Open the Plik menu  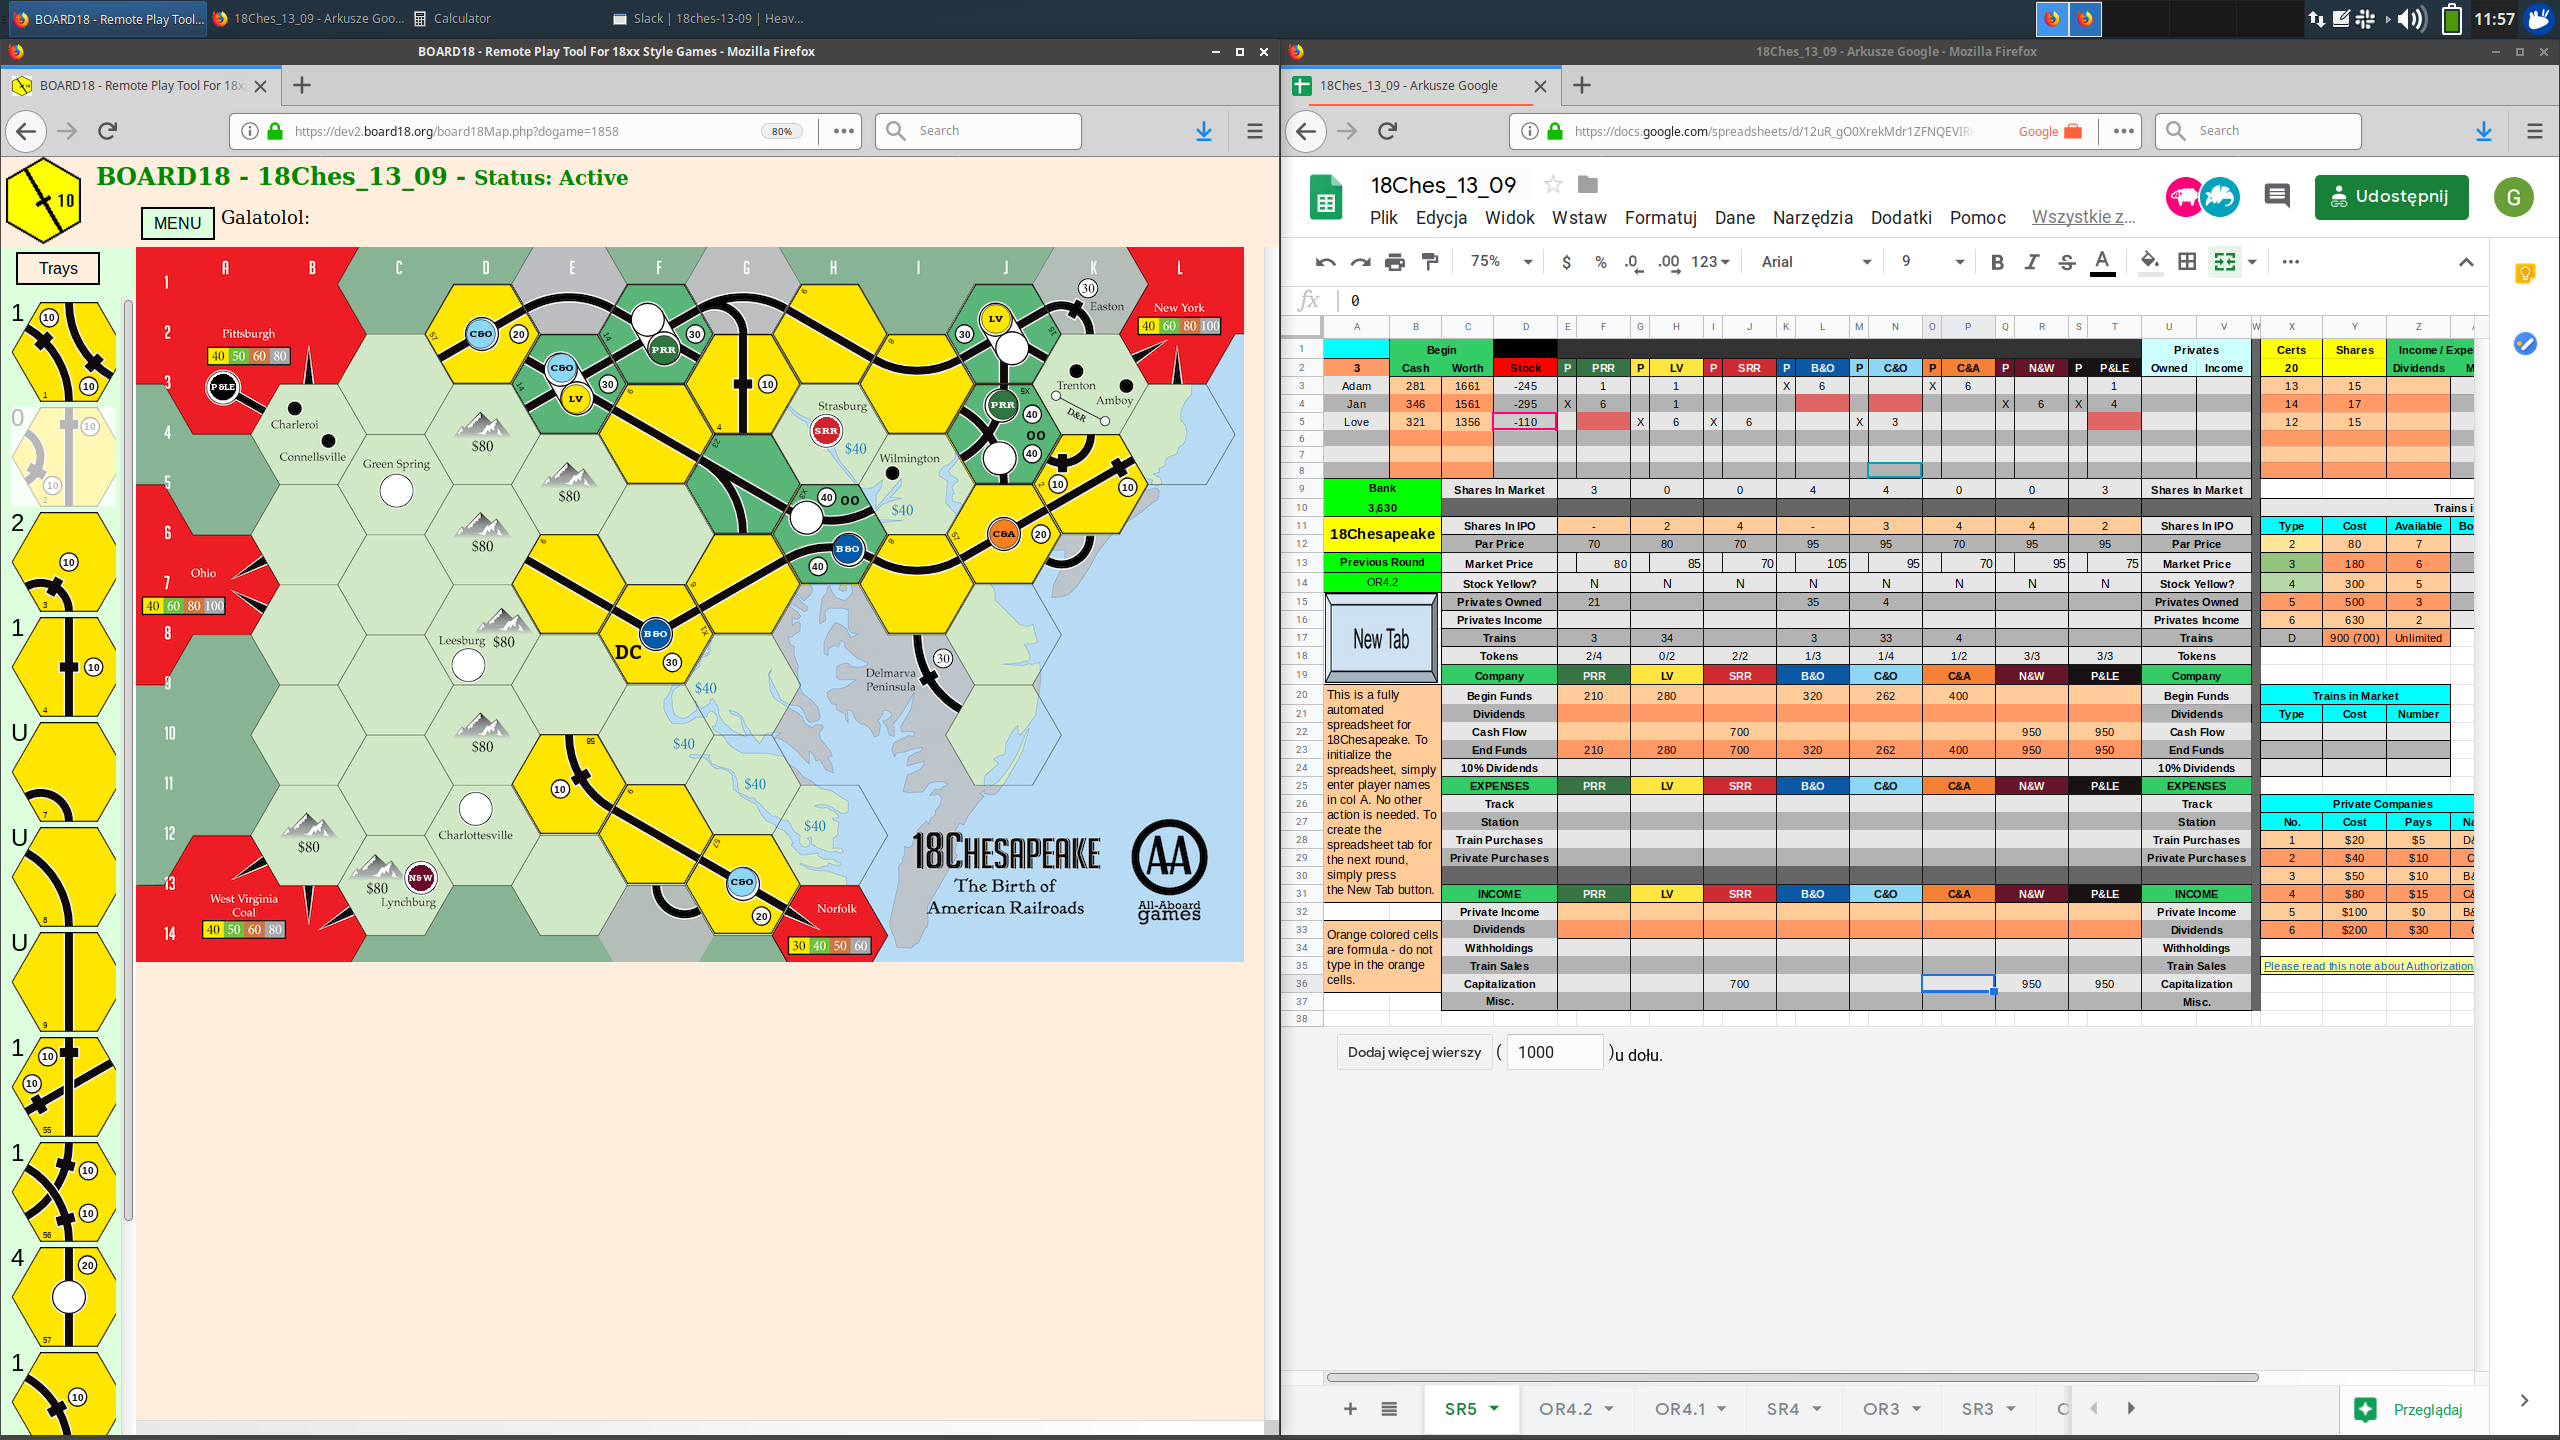pos(1384,217)
